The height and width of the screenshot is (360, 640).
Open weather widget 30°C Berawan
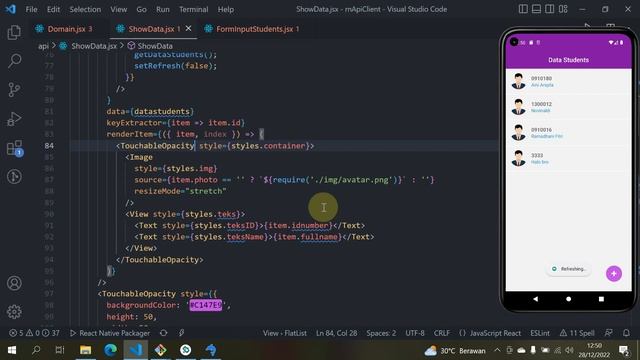455,351
